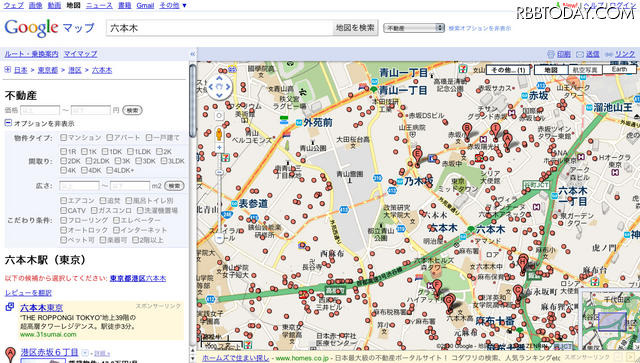Click the envelope send icon

pos(580,54)
